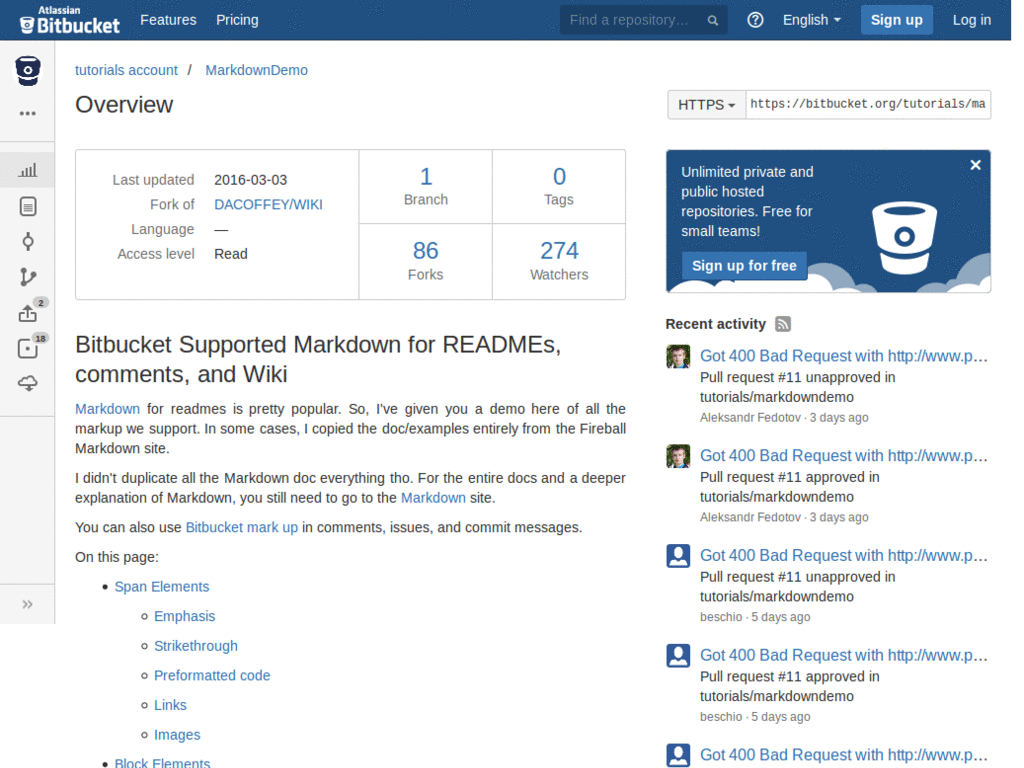This screenshot has height=768, width=1024.
Task: Open the English language dropdown
Action: [x=811, y=20]
